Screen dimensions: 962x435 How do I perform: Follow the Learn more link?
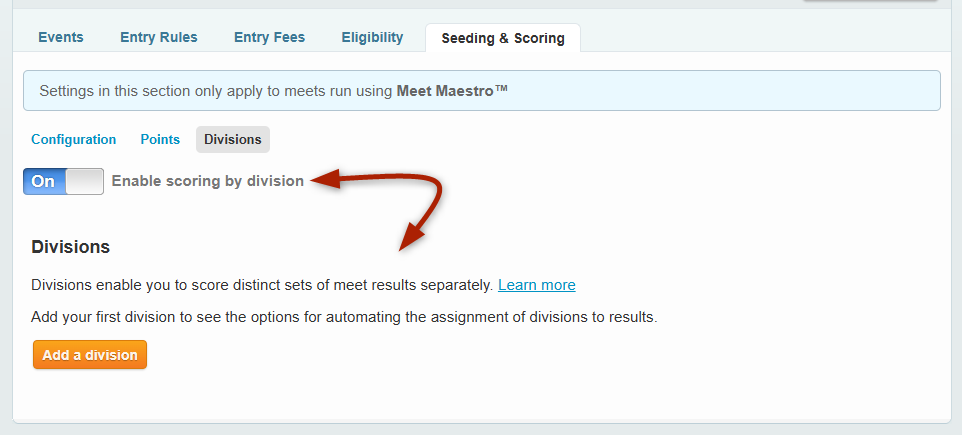coord(537,285)
